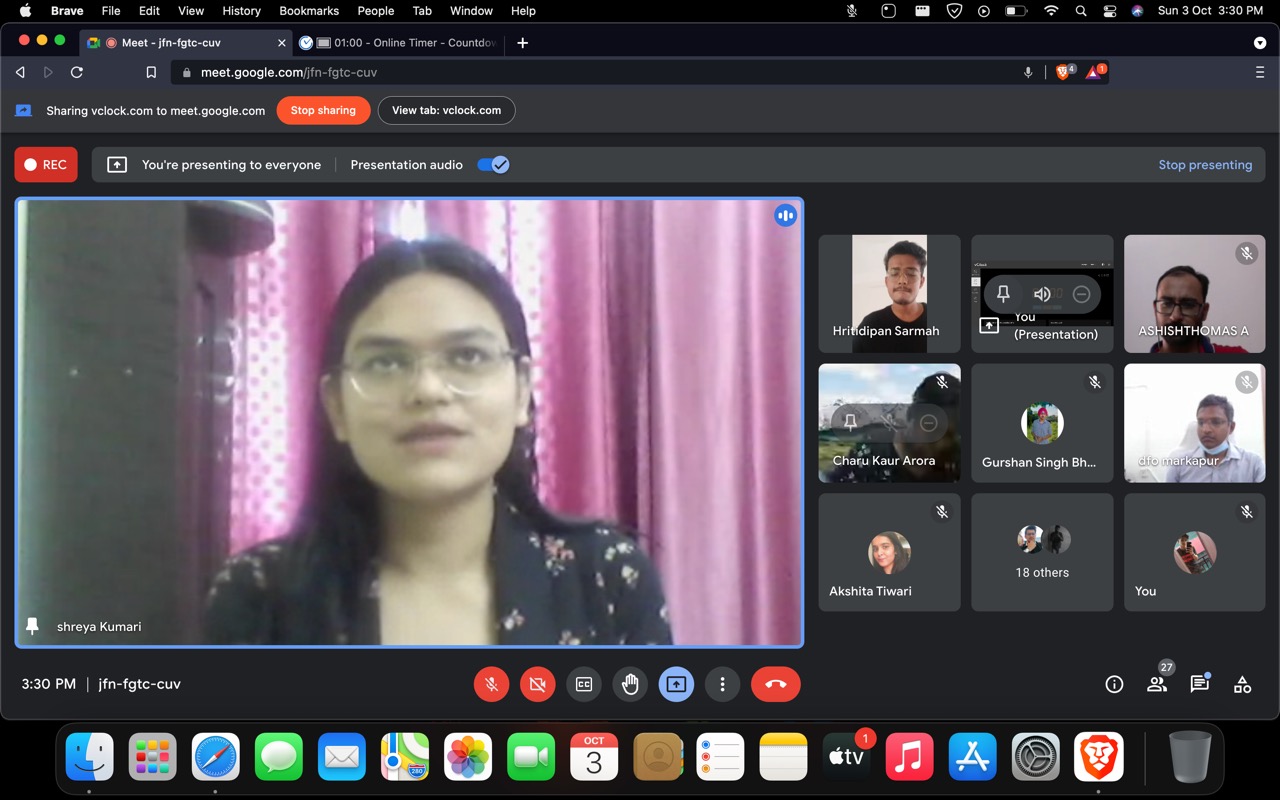
Task: Click the present screen icon in call controls
Action: tap(676, 684)
